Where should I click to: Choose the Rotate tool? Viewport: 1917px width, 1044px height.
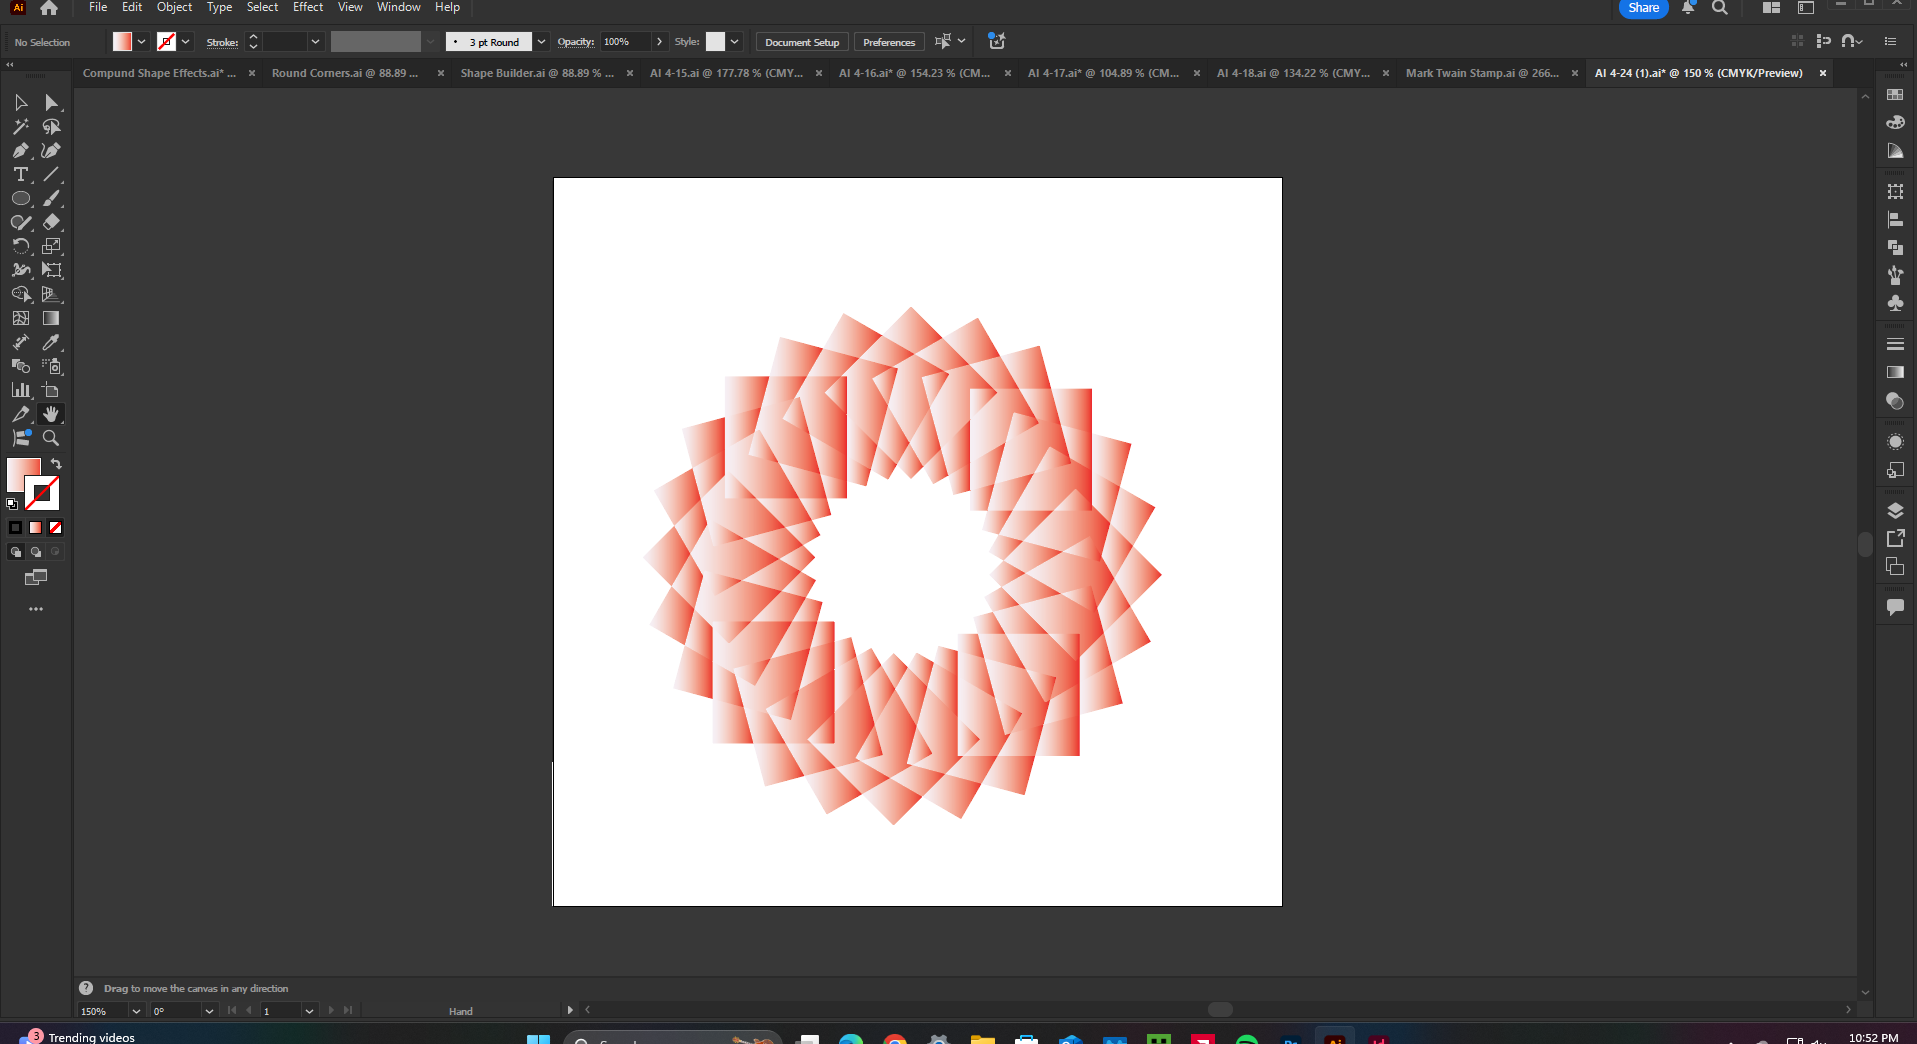point(20,247)
